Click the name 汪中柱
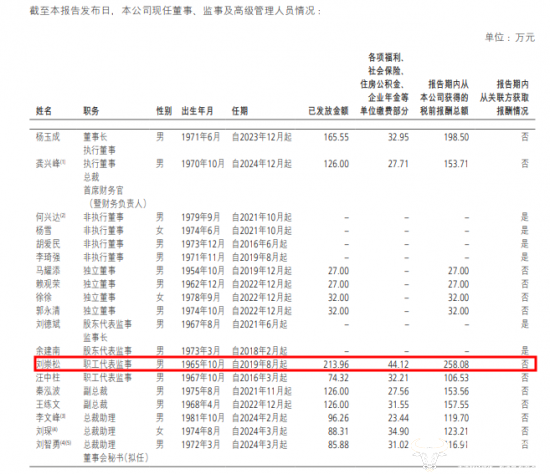The image size is (550, 474). [48, 378]
